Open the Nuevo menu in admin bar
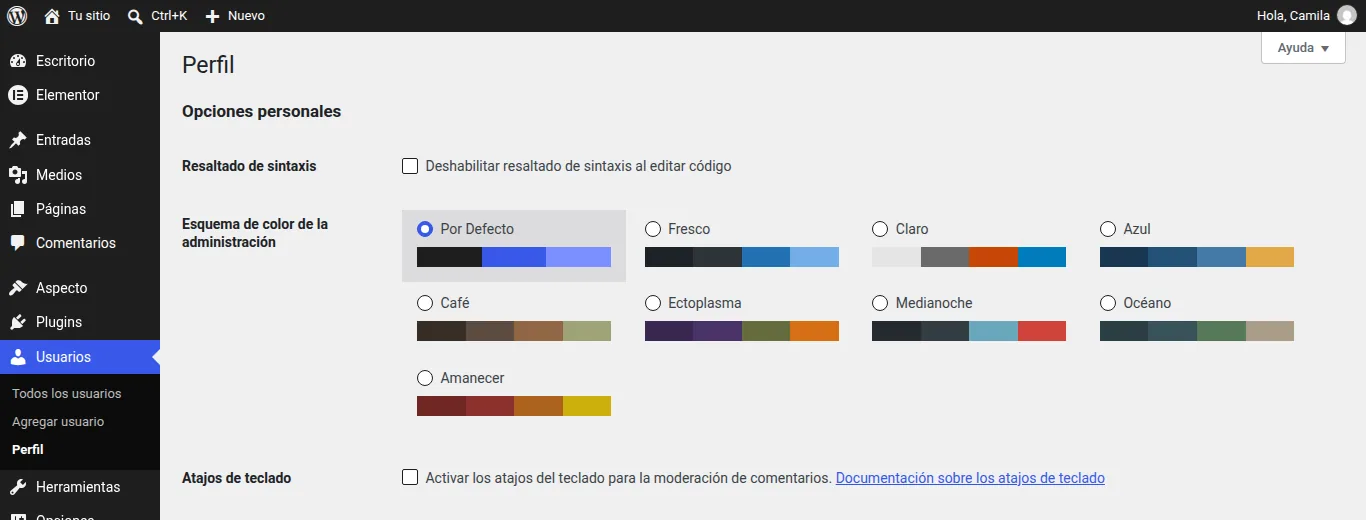 [x=235, y=16]
